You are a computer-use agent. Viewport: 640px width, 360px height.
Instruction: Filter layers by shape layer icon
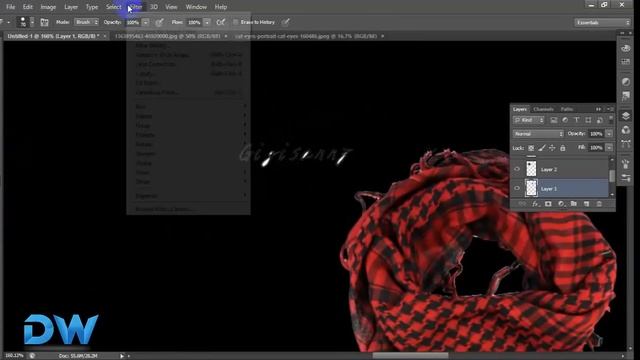pyautogui.click(x=588, y=120)
